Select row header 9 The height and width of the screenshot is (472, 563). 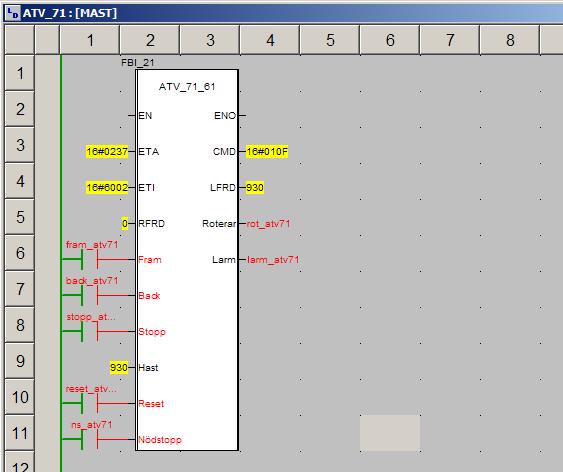20,361
